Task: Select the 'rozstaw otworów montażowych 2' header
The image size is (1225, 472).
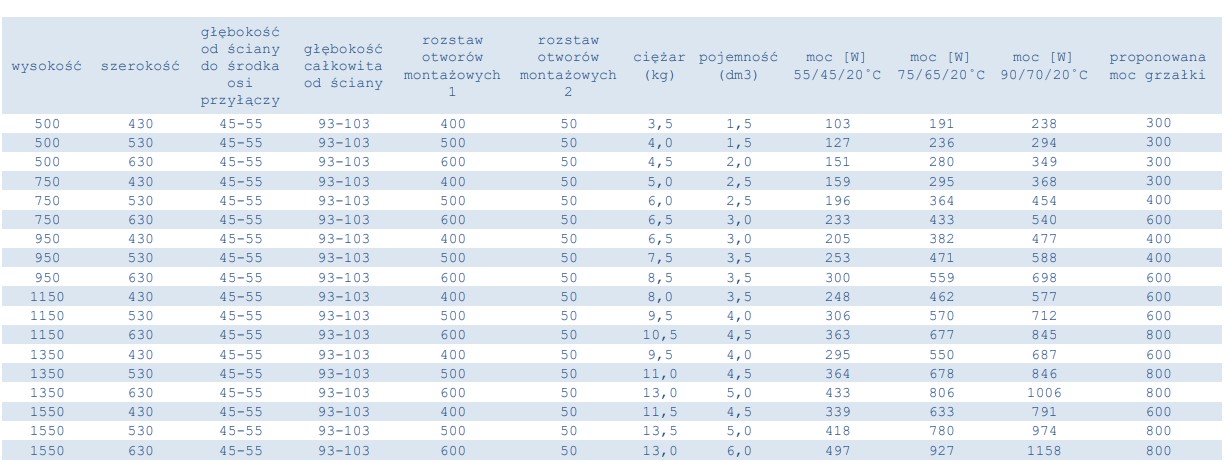Action: click(x=568, y=67)
